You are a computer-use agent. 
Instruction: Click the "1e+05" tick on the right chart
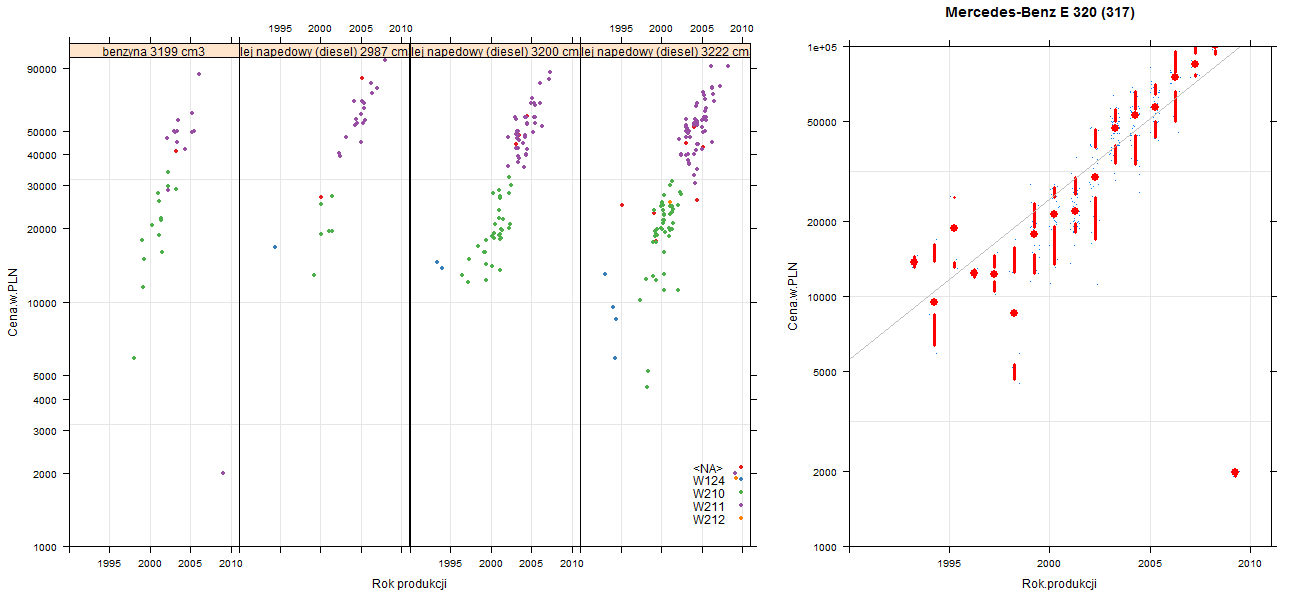pos(822,47)
